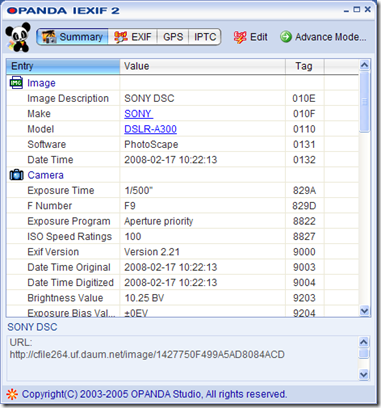Open the GPS tab
The width and height of the screenshot is (381, 408).
click(x=173, y=37)
